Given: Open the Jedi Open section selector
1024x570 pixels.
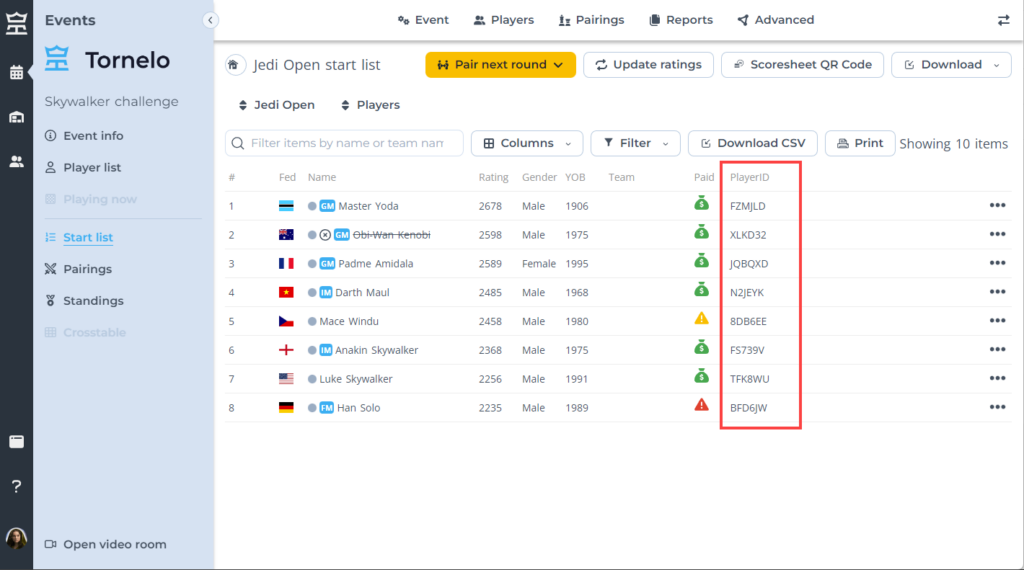Looking at the screenshot, I should [277, 105].
